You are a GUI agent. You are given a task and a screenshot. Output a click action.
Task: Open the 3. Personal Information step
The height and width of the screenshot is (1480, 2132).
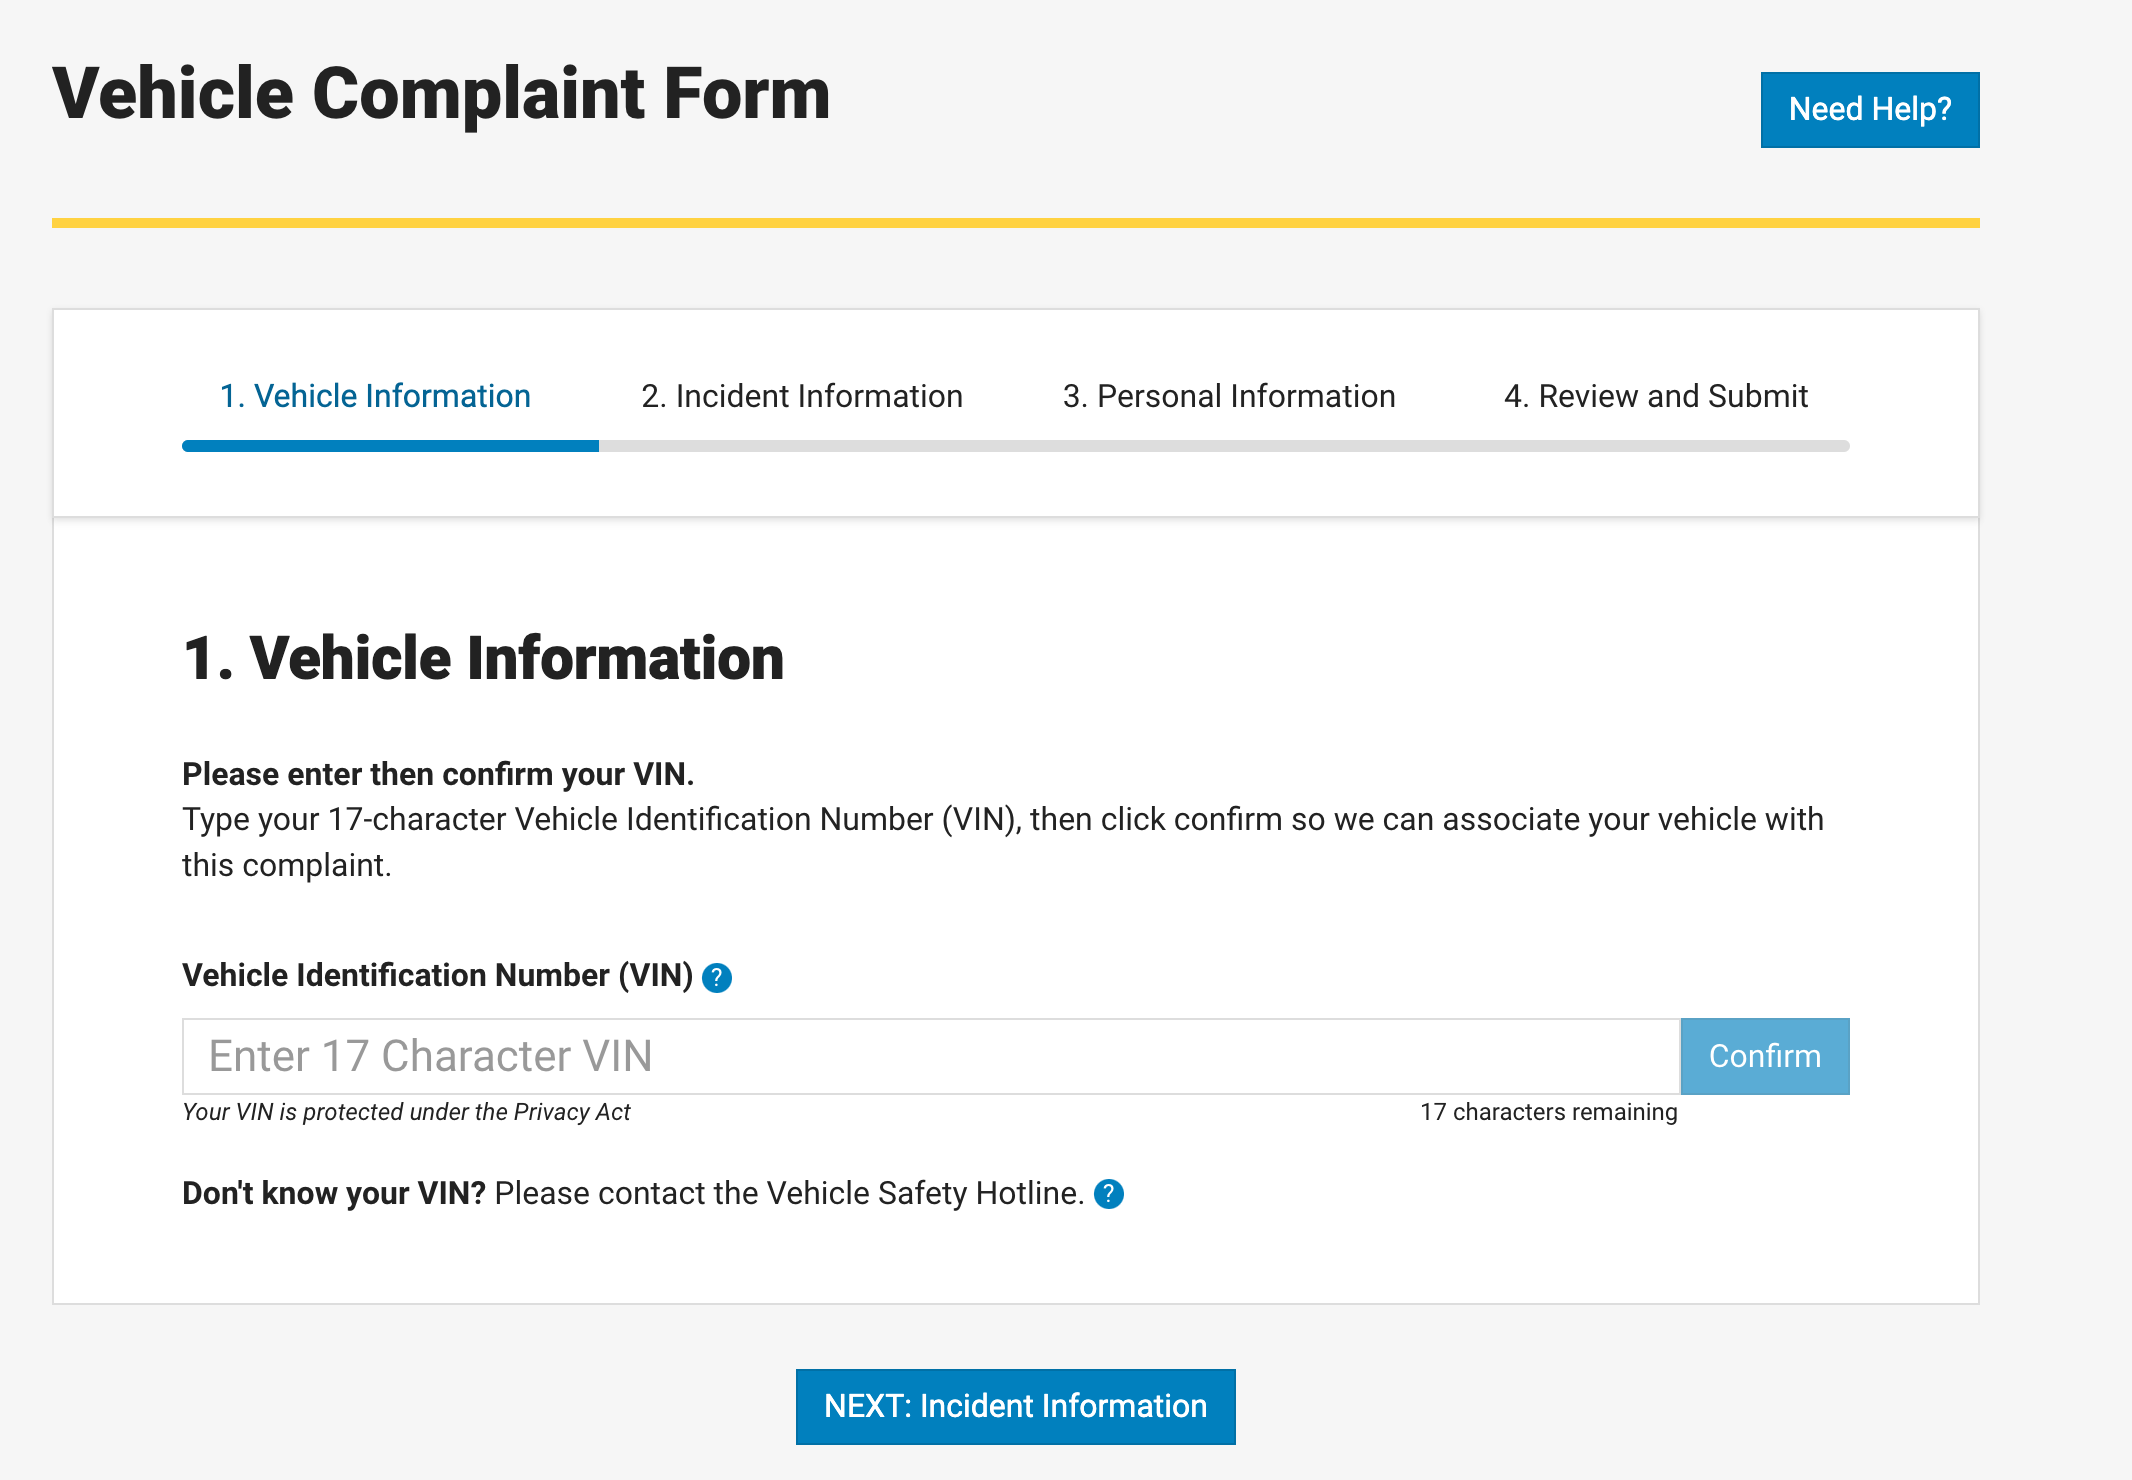tap(1229, 396)
